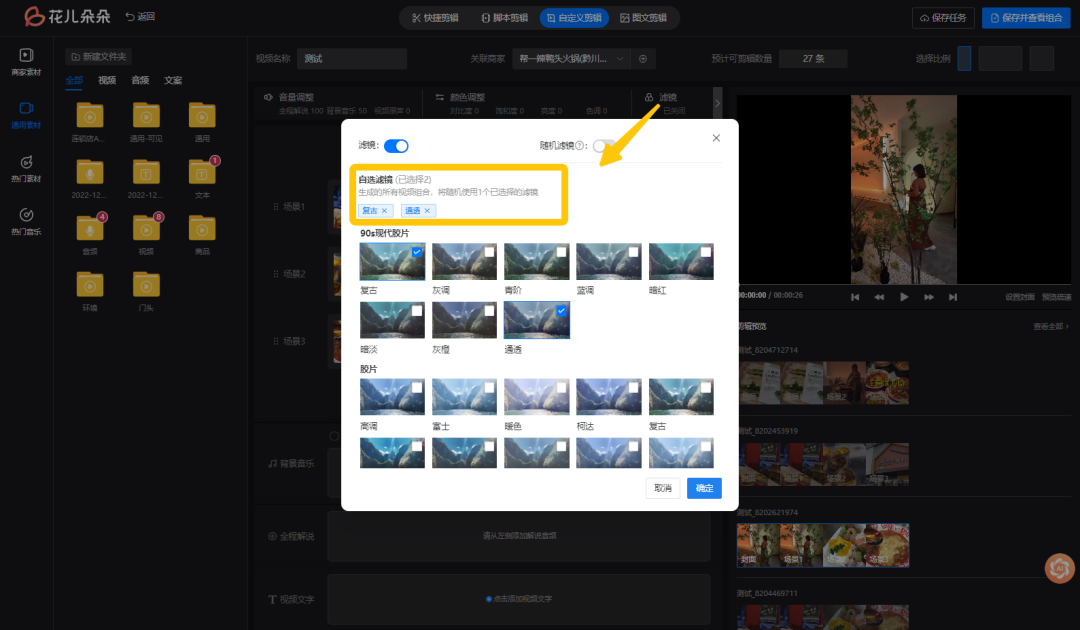Uncheck the 通透 filter checkbox
1080x630 pixels.
(x=561, y=311)
